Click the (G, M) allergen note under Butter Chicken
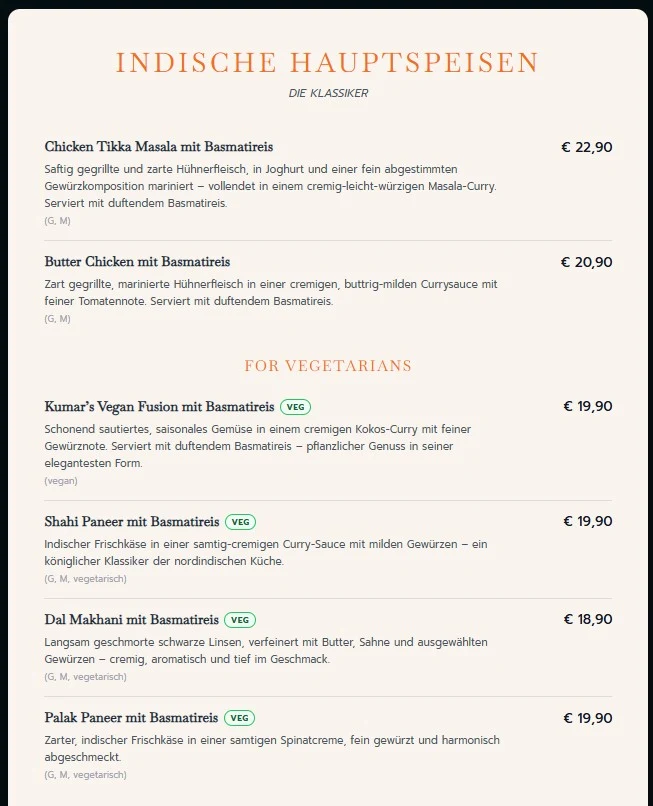Screen dimensions: 653x806 pos(57,319)
